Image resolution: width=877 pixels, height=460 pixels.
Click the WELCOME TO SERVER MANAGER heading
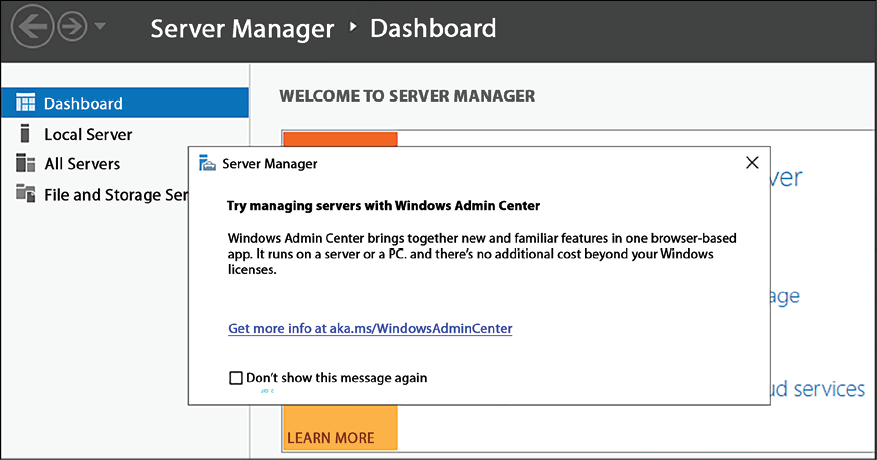[407, 96]
